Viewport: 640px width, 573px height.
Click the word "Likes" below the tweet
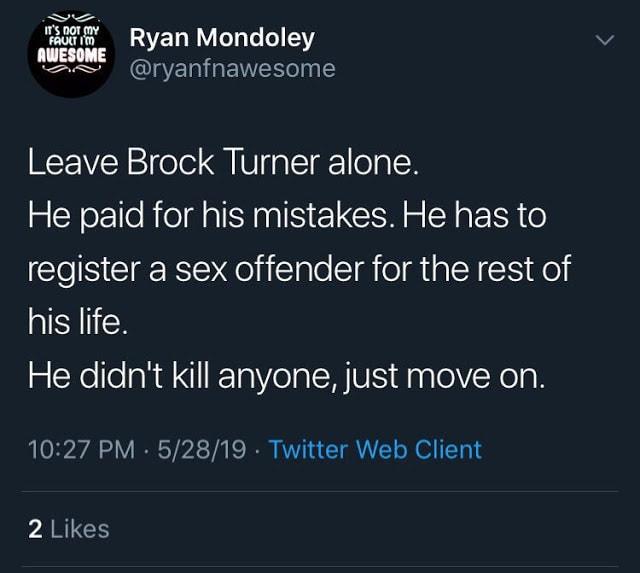[x=80, y=529]
